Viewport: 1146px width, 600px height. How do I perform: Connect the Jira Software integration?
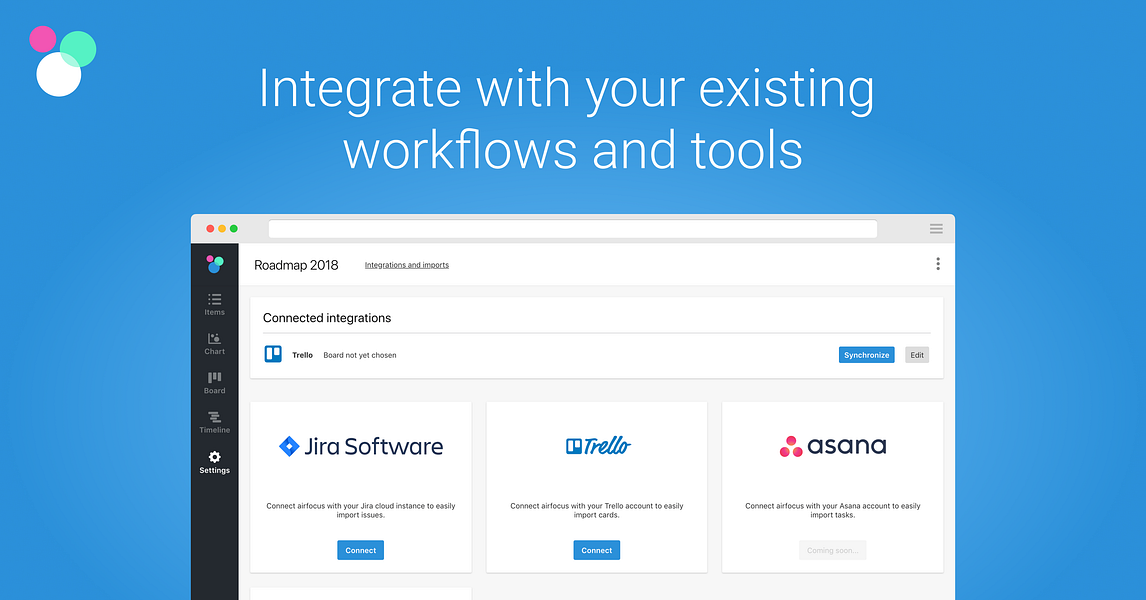[x=360, y=550]
